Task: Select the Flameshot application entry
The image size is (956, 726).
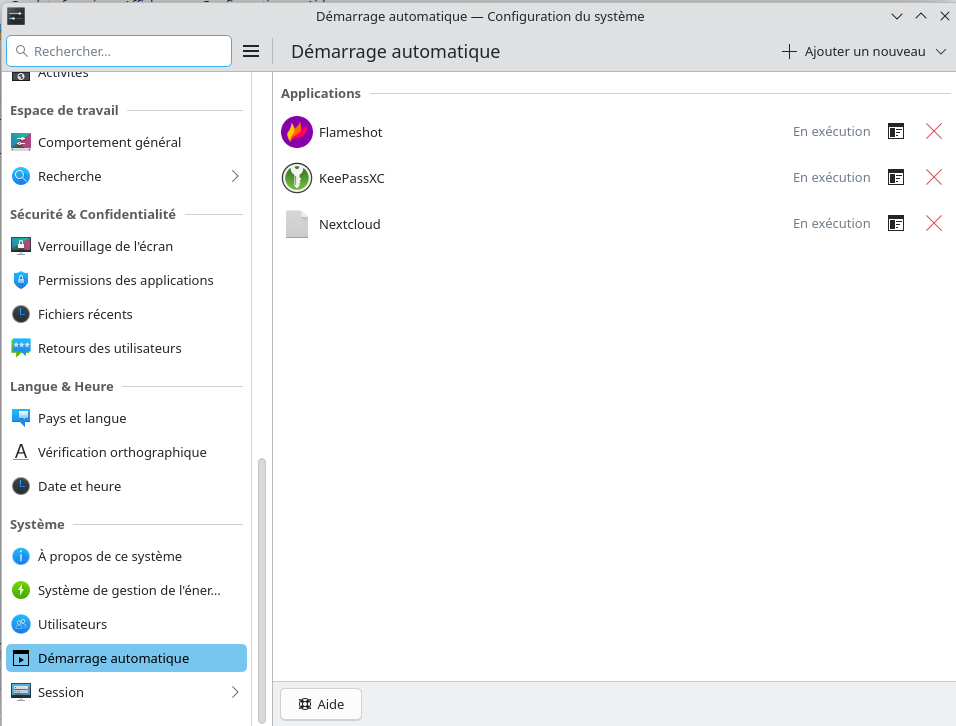Action: tap(350, 132)
